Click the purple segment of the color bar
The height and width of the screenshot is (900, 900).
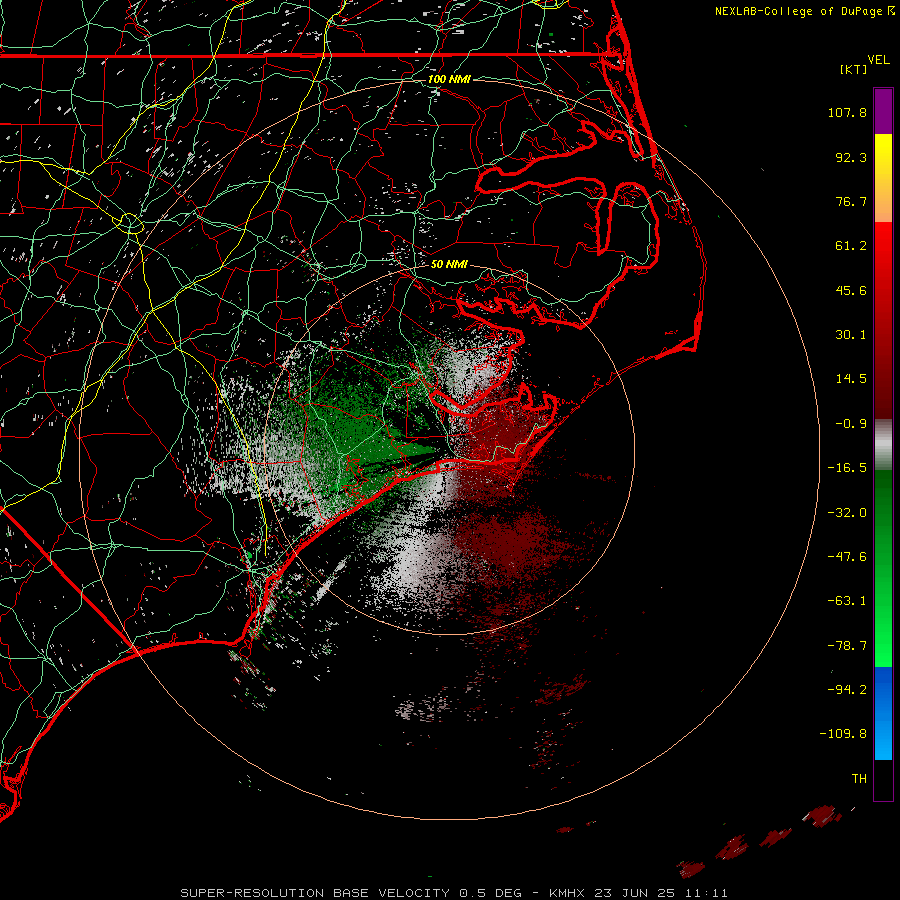pyautogui.click(x=883, y=111)
